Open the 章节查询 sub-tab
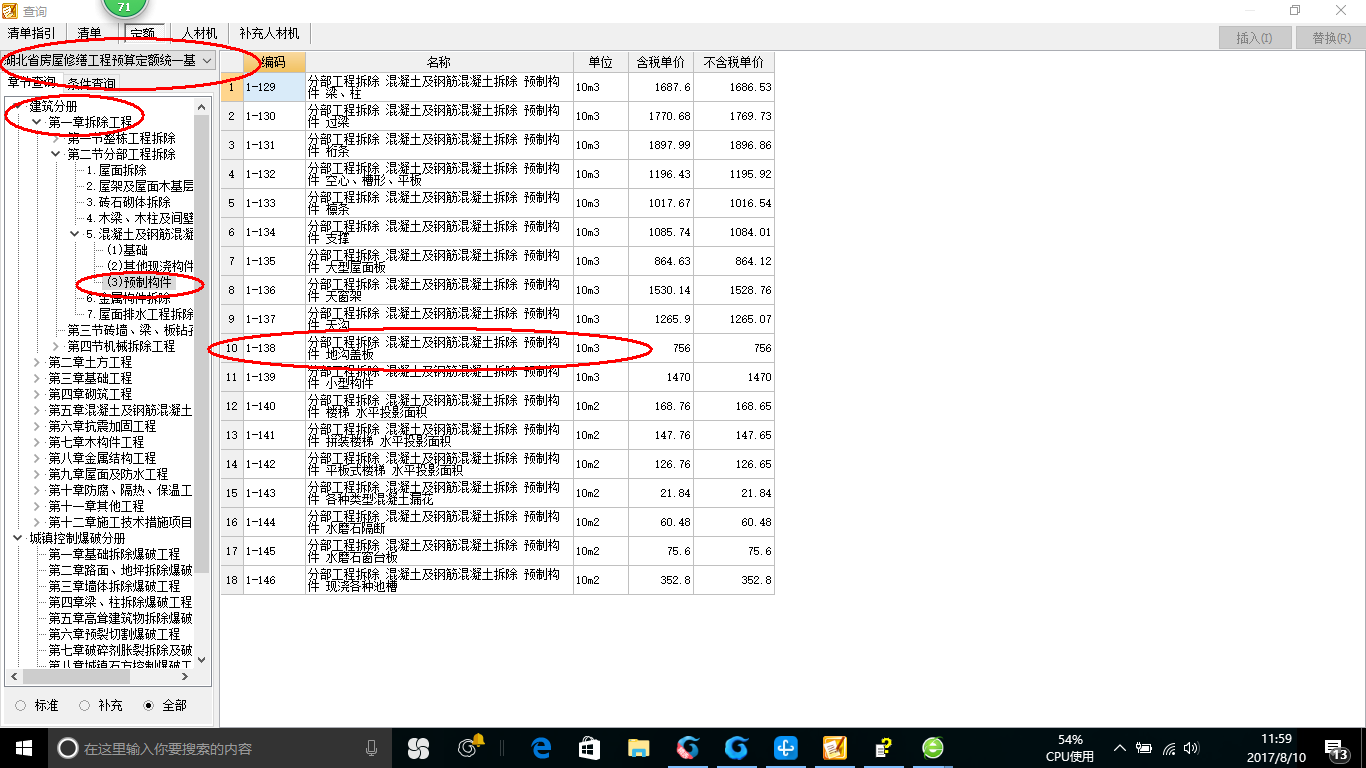 (x=31, y=83)
